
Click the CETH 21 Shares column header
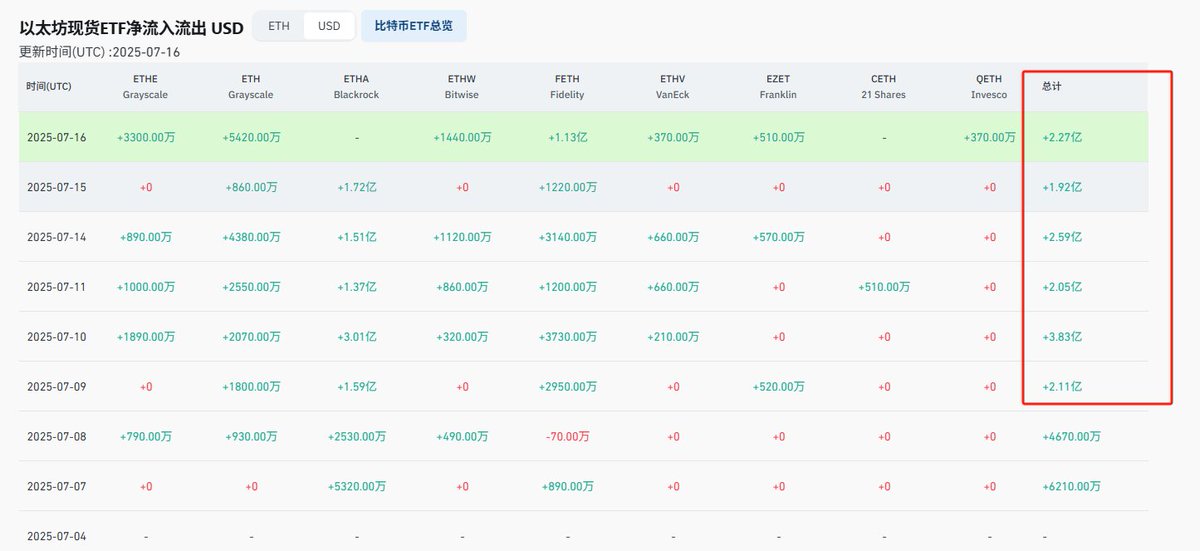[884, 87]
